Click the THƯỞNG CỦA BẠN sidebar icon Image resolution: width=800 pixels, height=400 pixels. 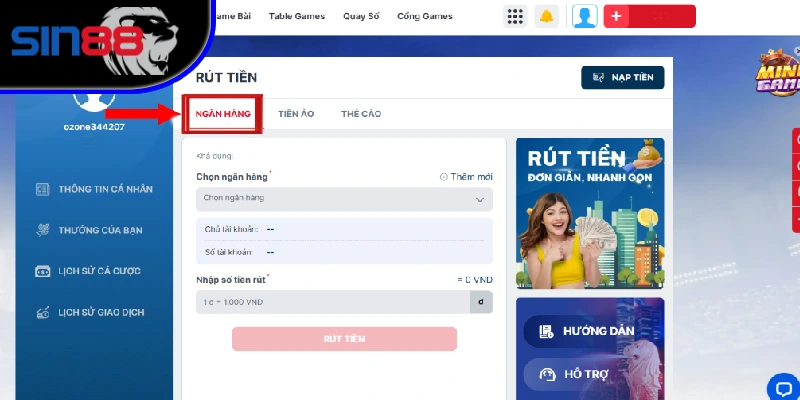point(42,230)
